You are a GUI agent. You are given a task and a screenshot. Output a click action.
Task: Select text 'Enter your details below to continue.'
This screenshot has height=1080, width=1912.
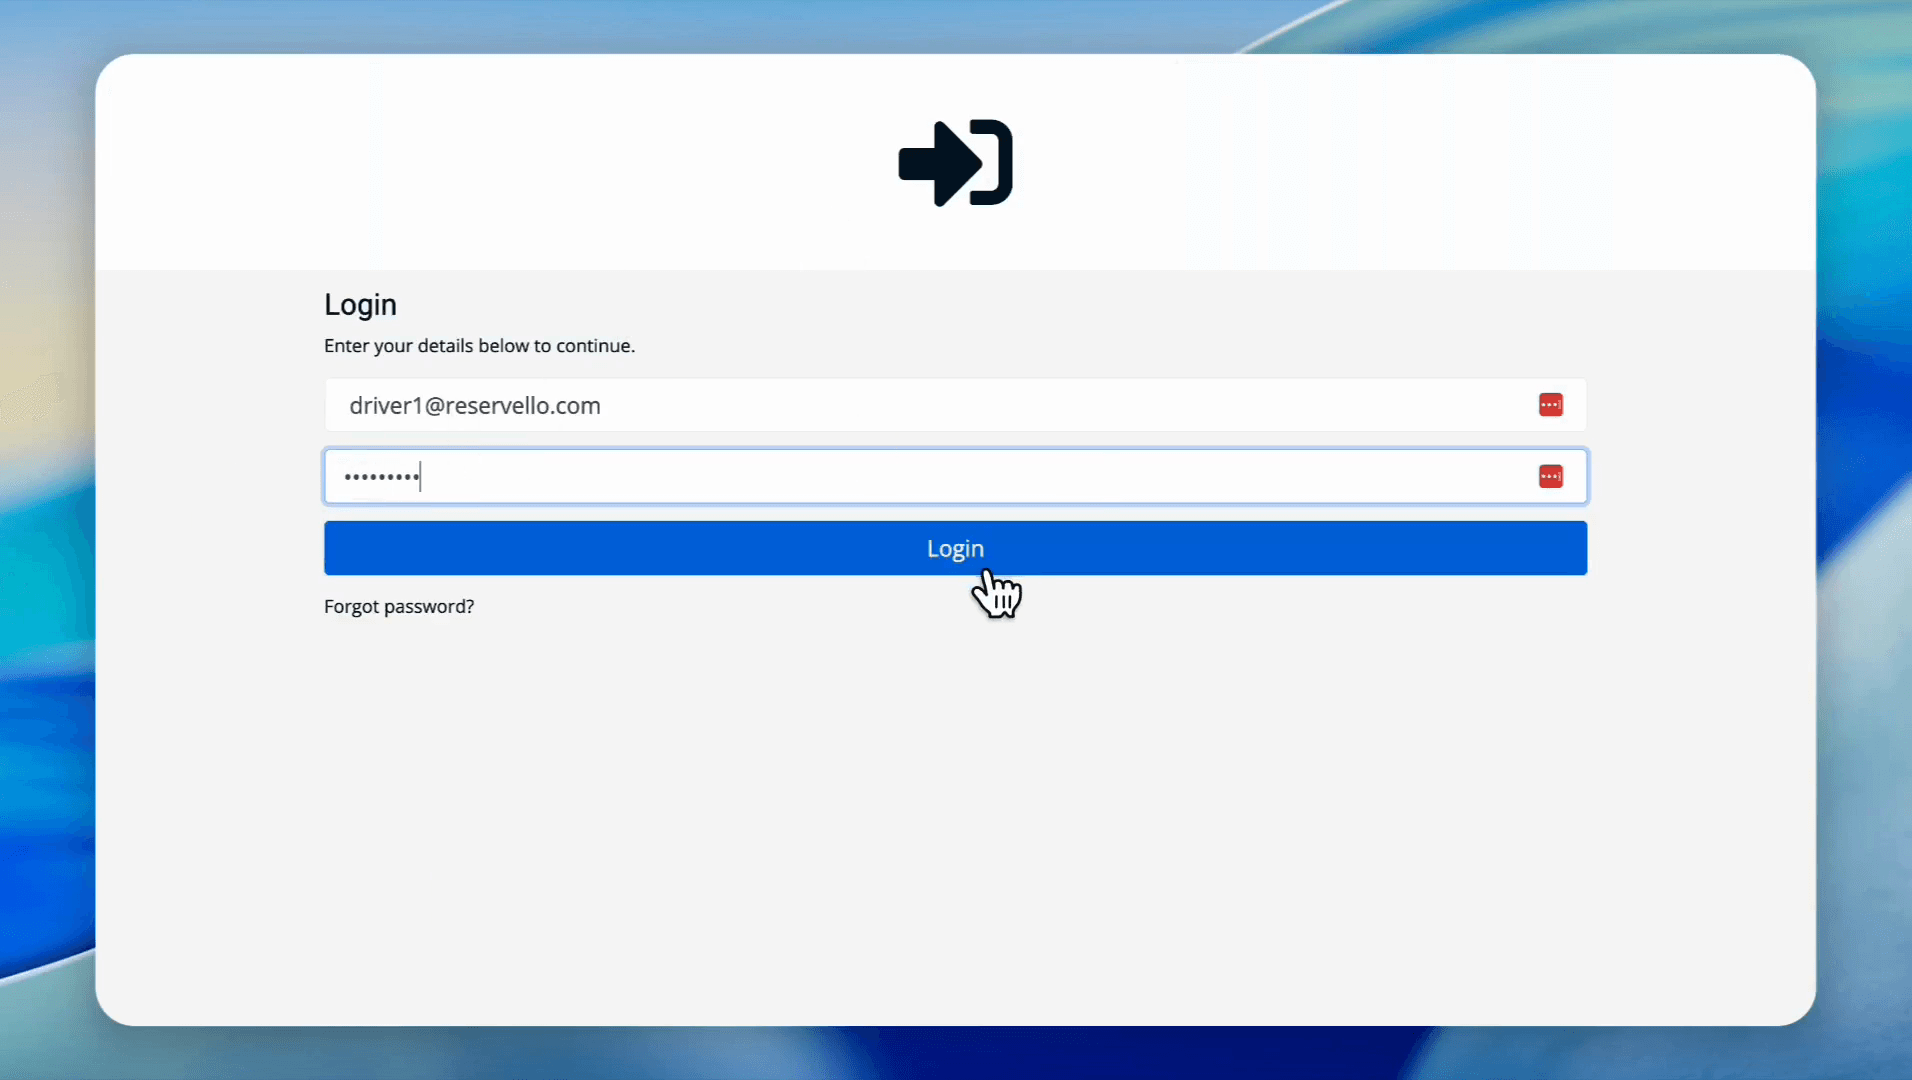point(479,346)
